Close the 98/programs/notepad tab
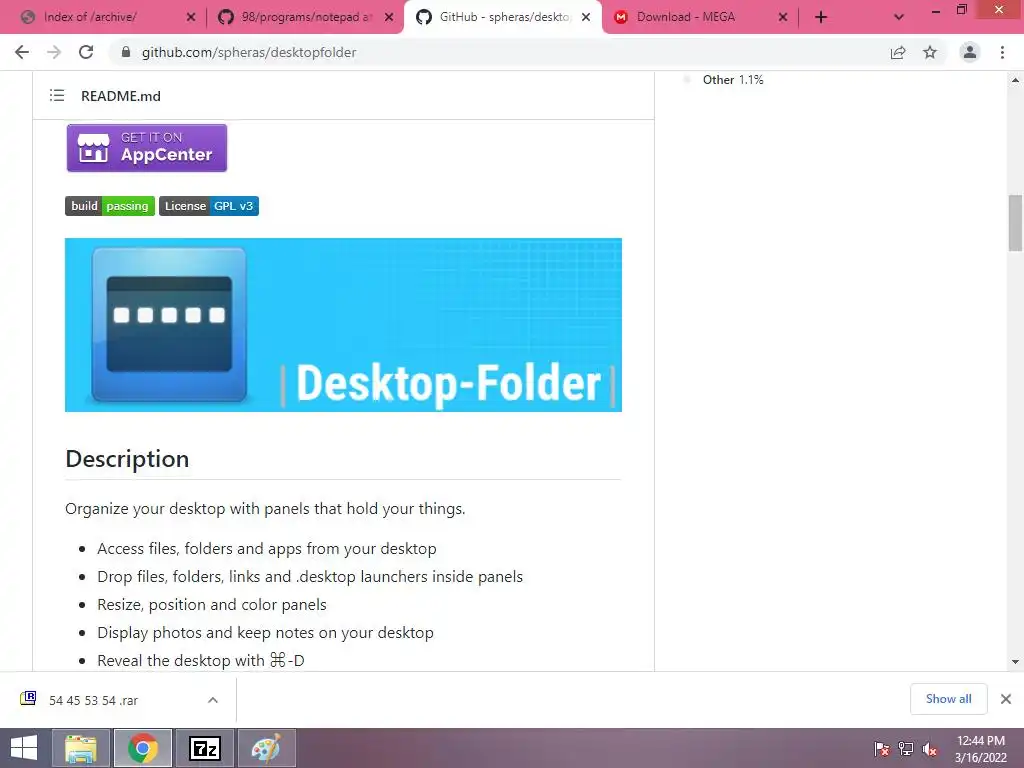This screenshot has width=1024, height=768. [x=389, y=18]
